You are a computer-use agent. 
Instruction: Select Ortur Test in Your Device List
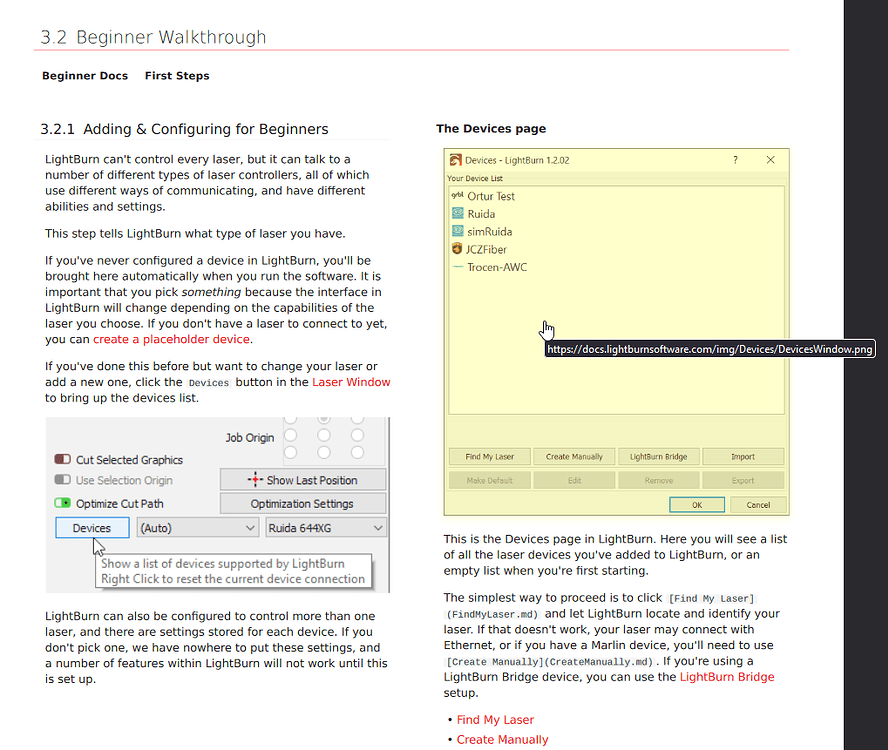490,196
